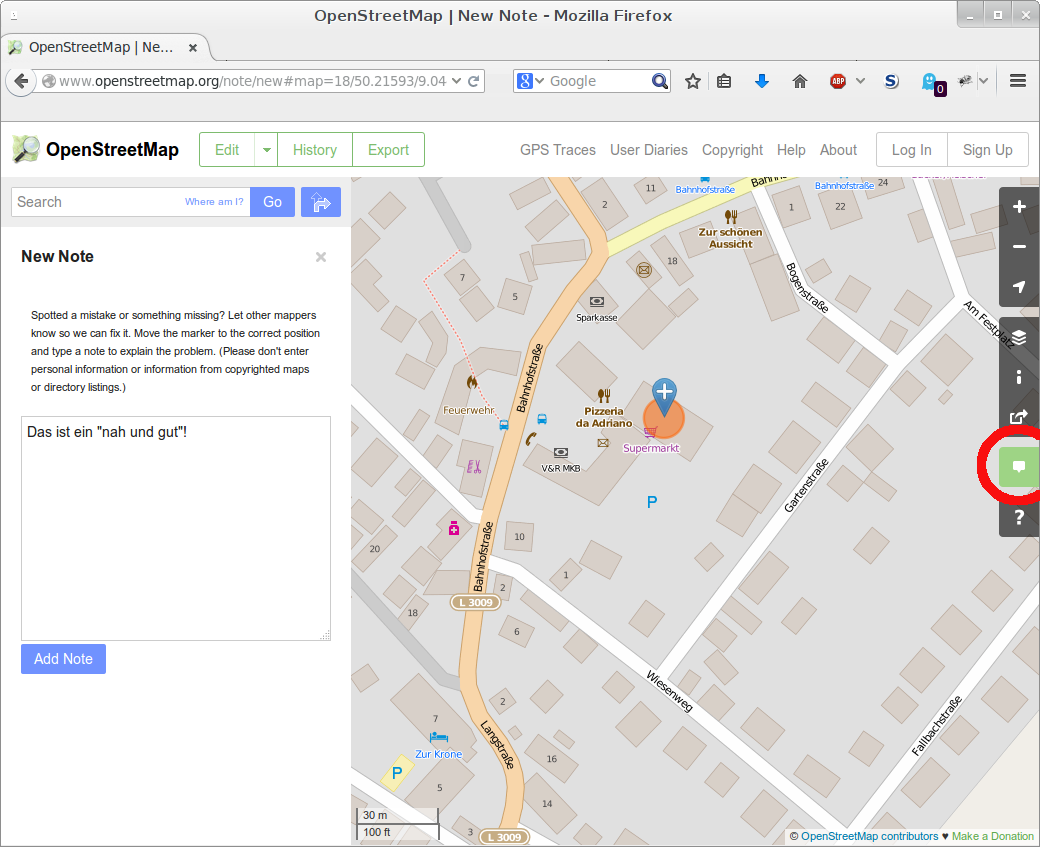Open the OpenStreetMap contributors link

coord(869,836)
